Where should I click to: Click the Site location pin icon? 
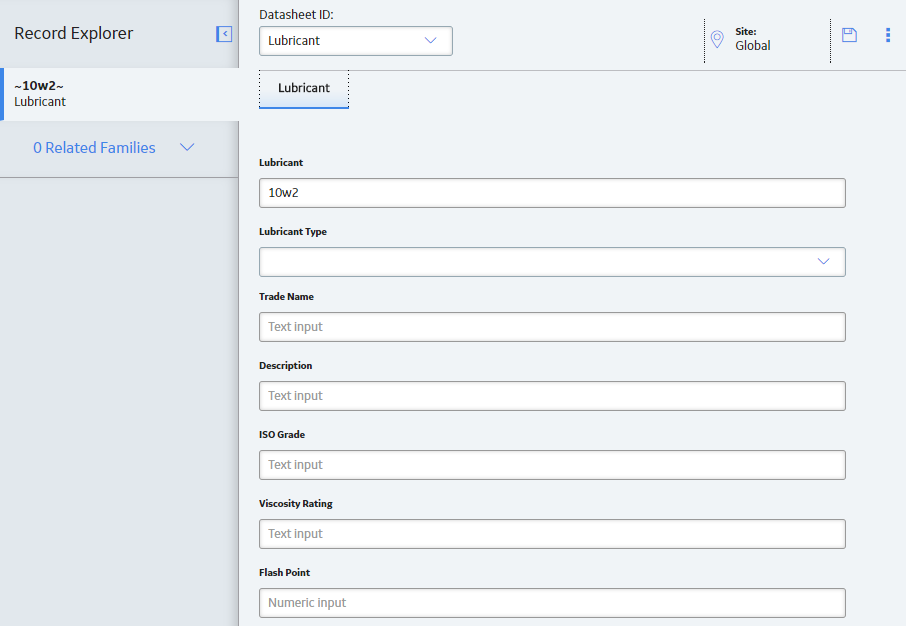pos(717,39)
